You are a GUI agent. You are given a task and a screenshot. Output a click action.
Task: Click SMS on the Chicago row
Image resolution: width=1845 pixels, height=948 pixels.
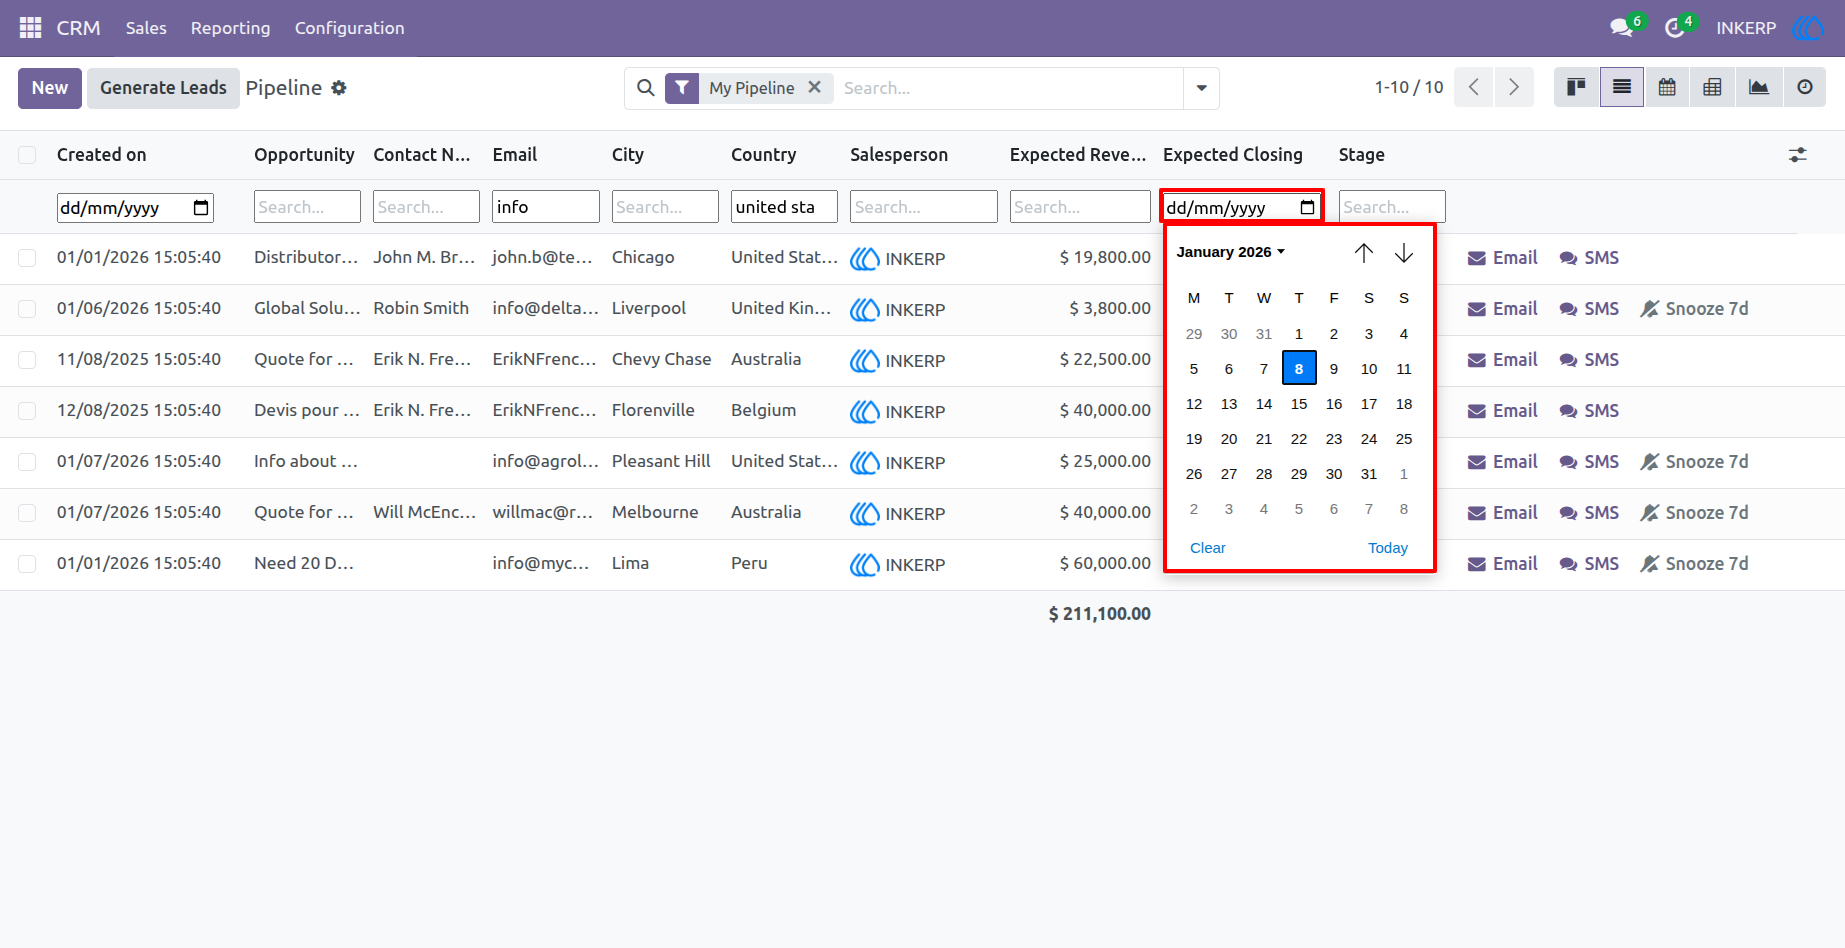[1589, 258]
